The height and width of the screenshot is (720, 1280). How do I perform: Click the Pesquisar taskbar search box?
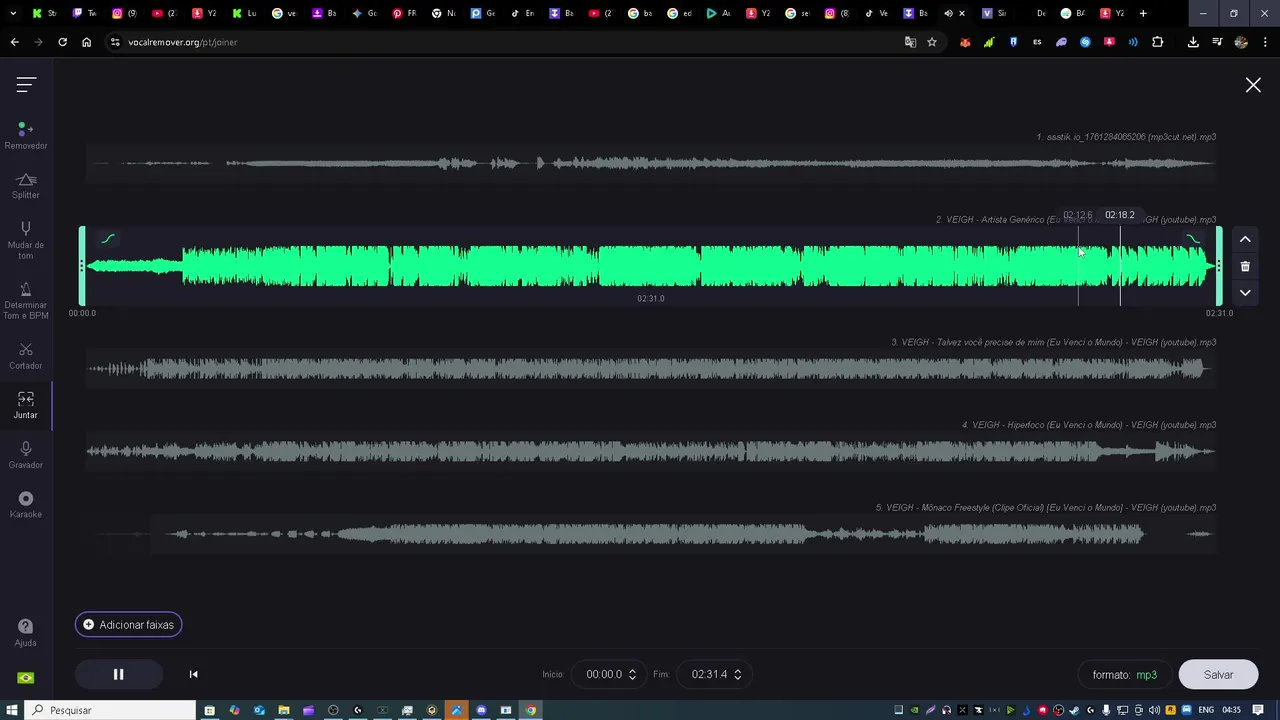pyautogui.click(x=110, y=710)
